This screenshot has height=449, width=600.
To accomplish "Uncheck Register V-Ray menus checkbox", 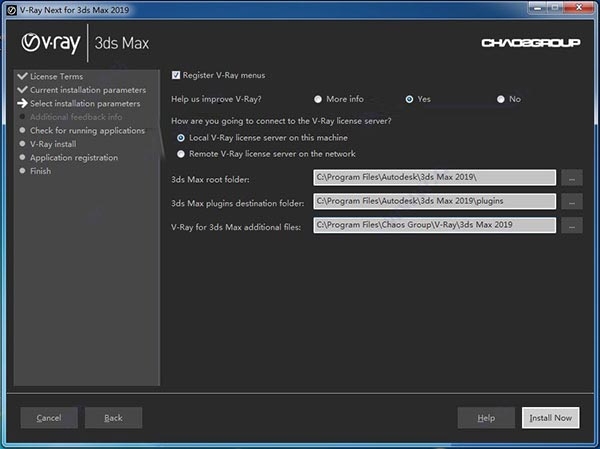I will [176, 75].
